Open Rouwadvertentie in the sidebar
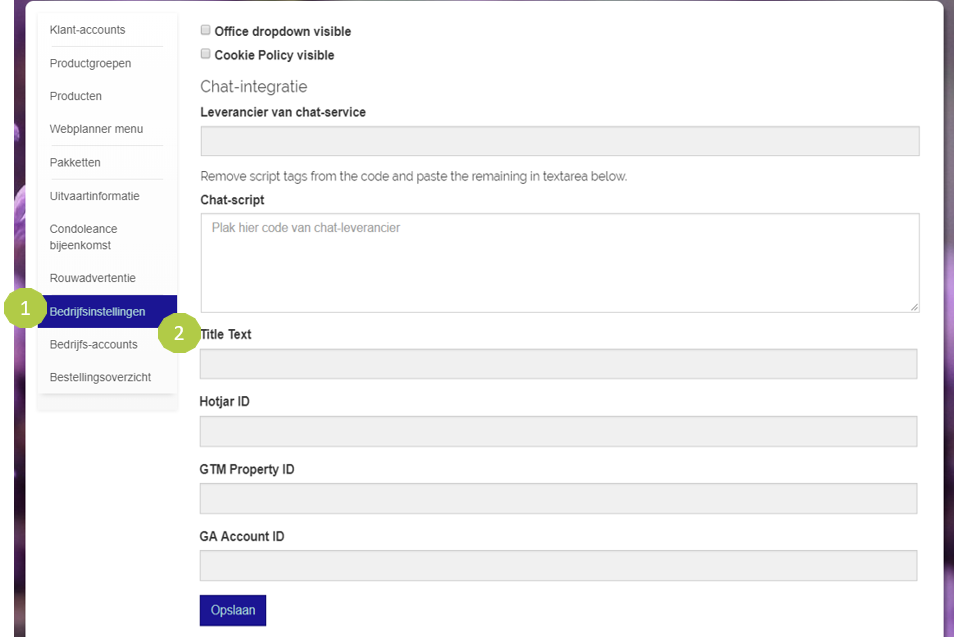This screenshot has height=637, width=954. (x=92, y=278)
